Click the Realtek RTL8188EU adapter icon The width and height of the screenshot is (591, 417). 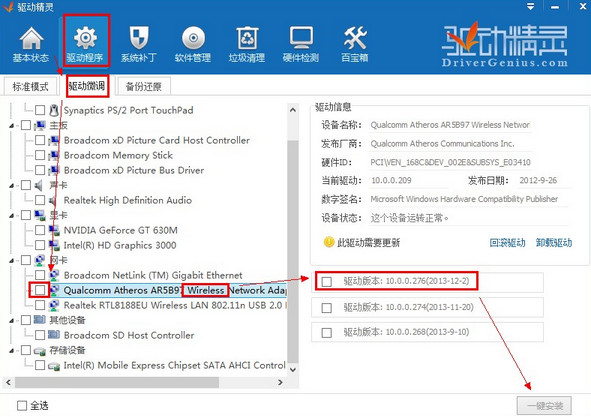click(x=54, y=305)
